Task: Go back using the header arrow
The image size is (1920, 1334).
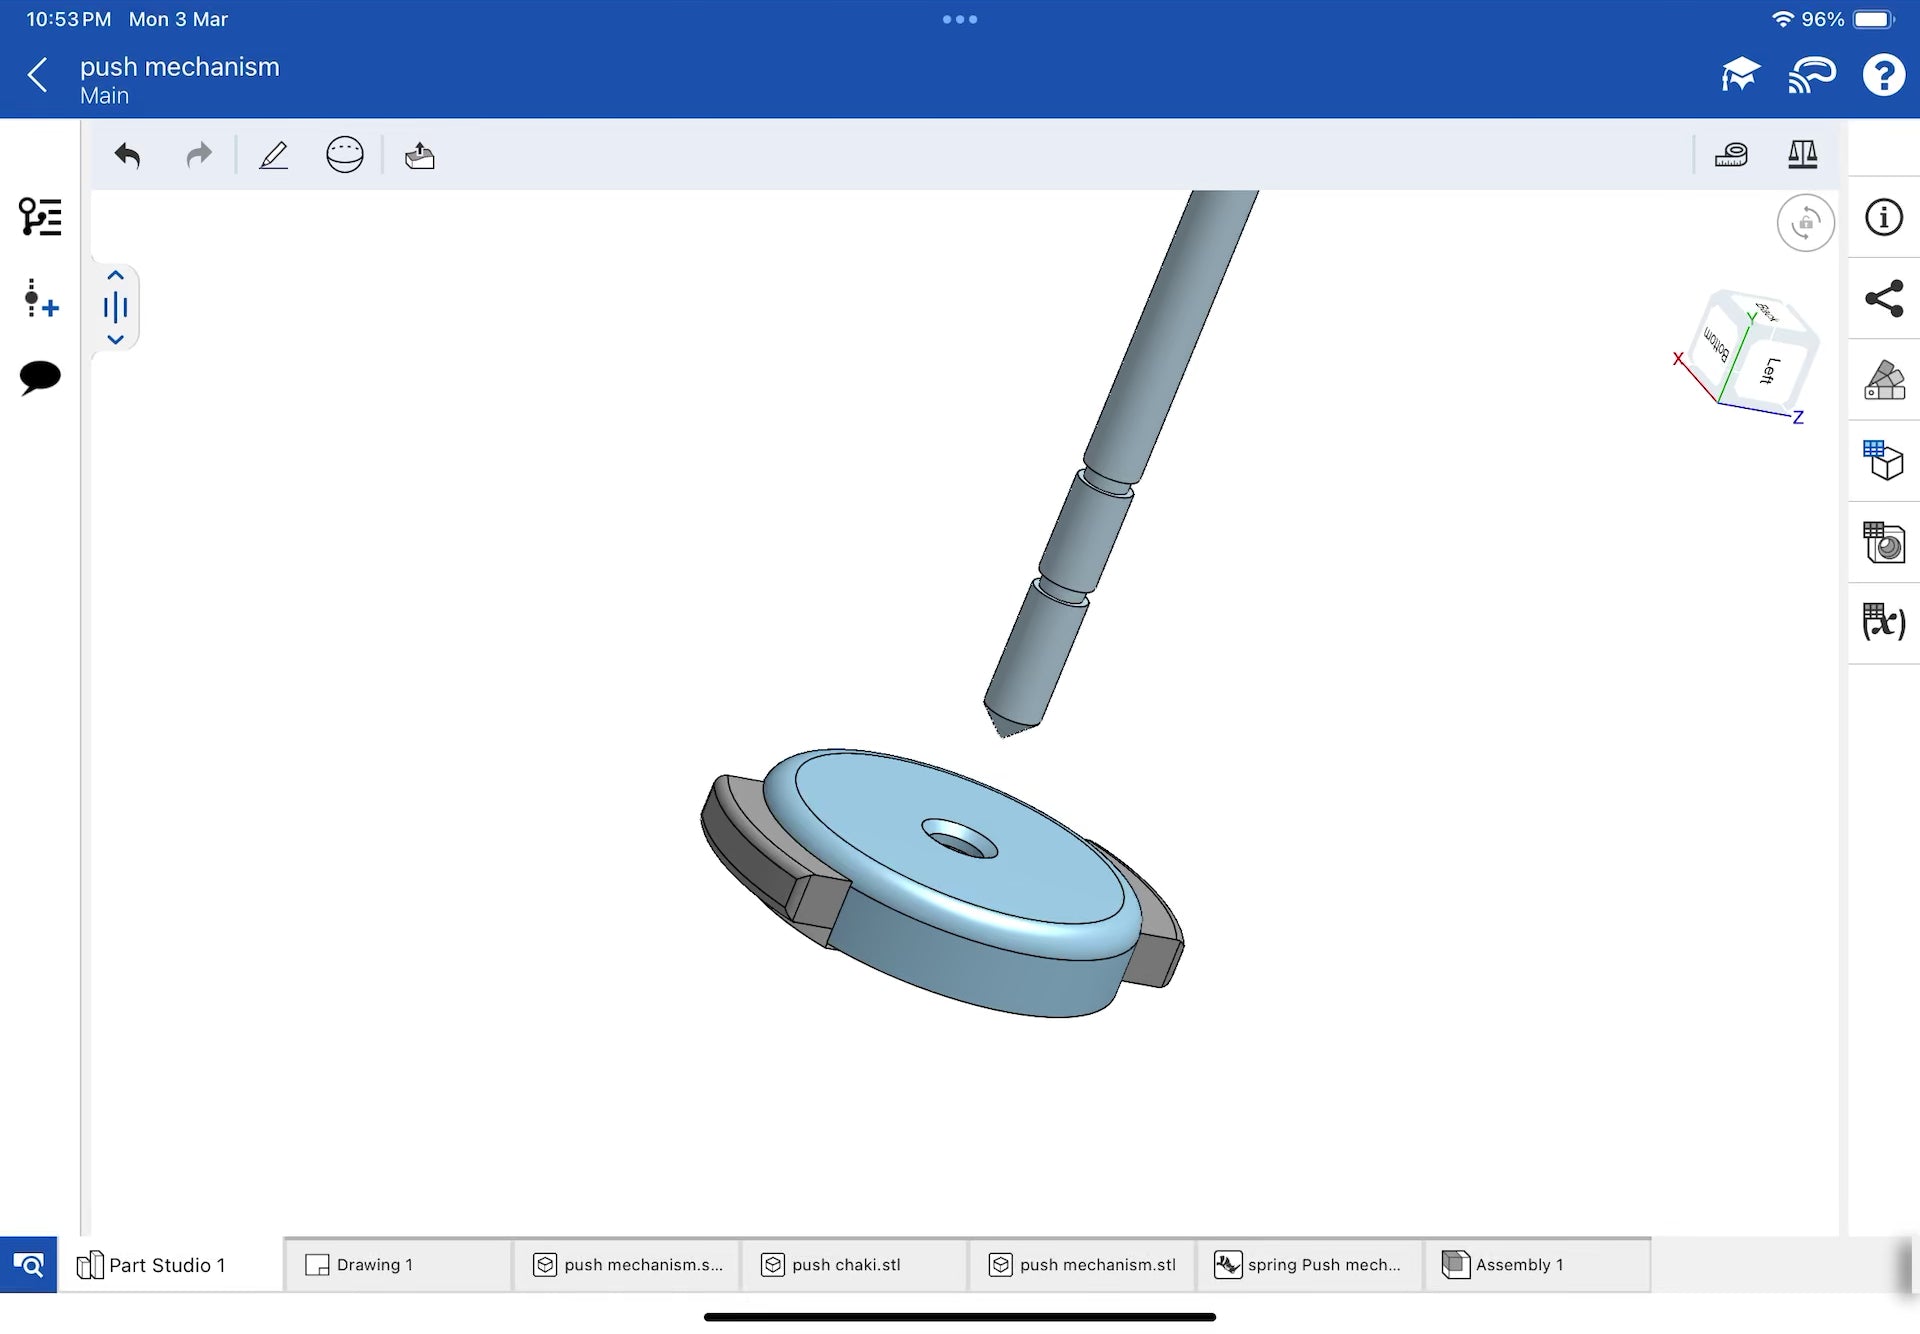Action: [x=38, y=75]
